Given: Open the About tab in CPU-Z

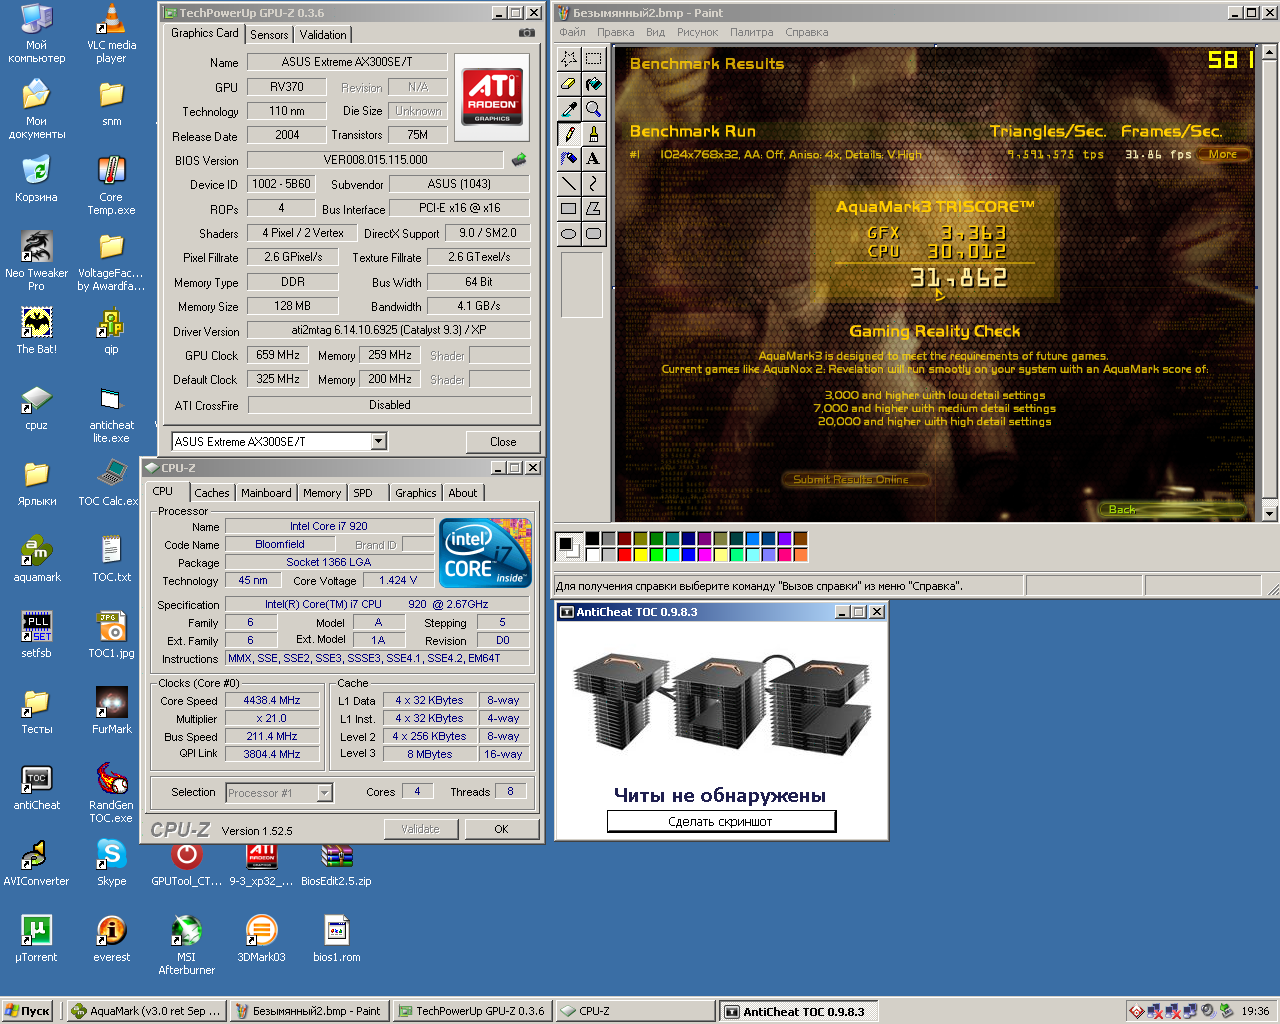Looking at the screenshot, I should 462,493.
